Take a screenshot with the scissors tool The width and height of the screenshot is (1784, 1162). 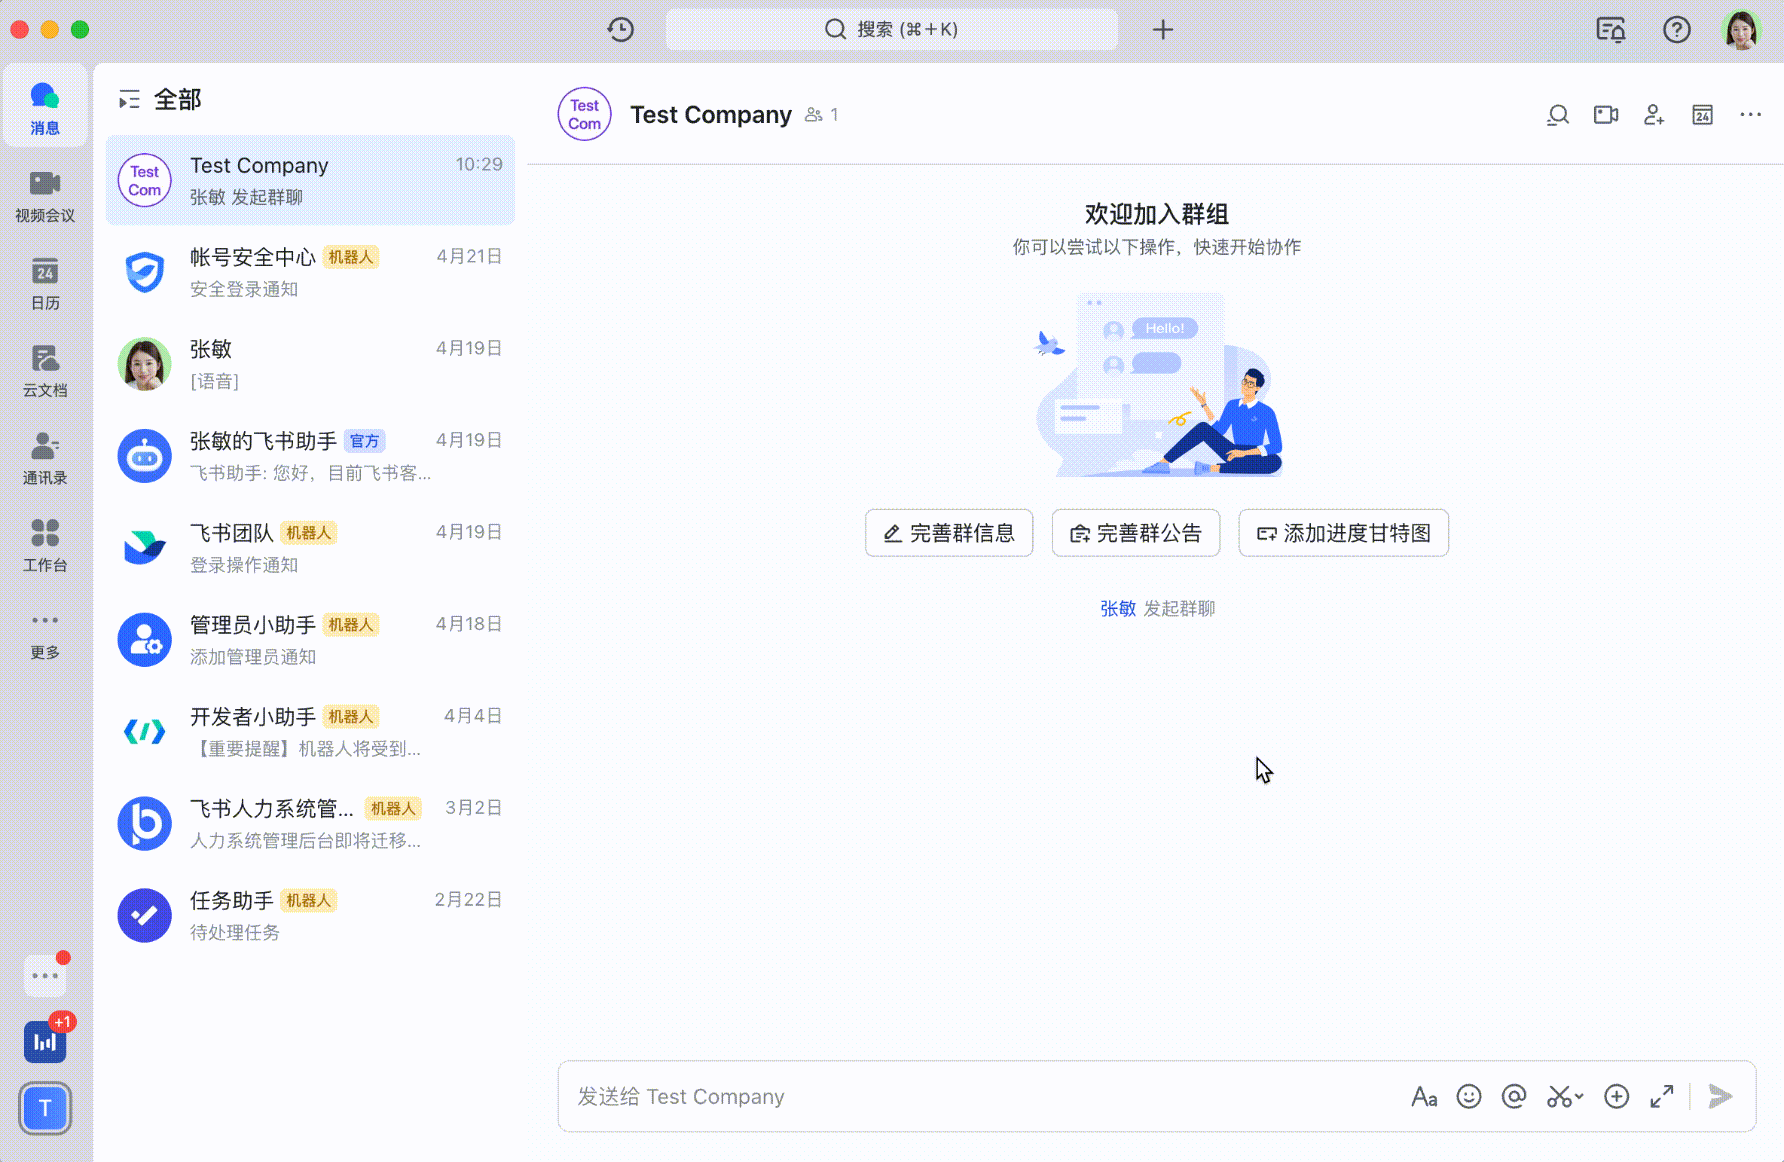point(1558,1096)
